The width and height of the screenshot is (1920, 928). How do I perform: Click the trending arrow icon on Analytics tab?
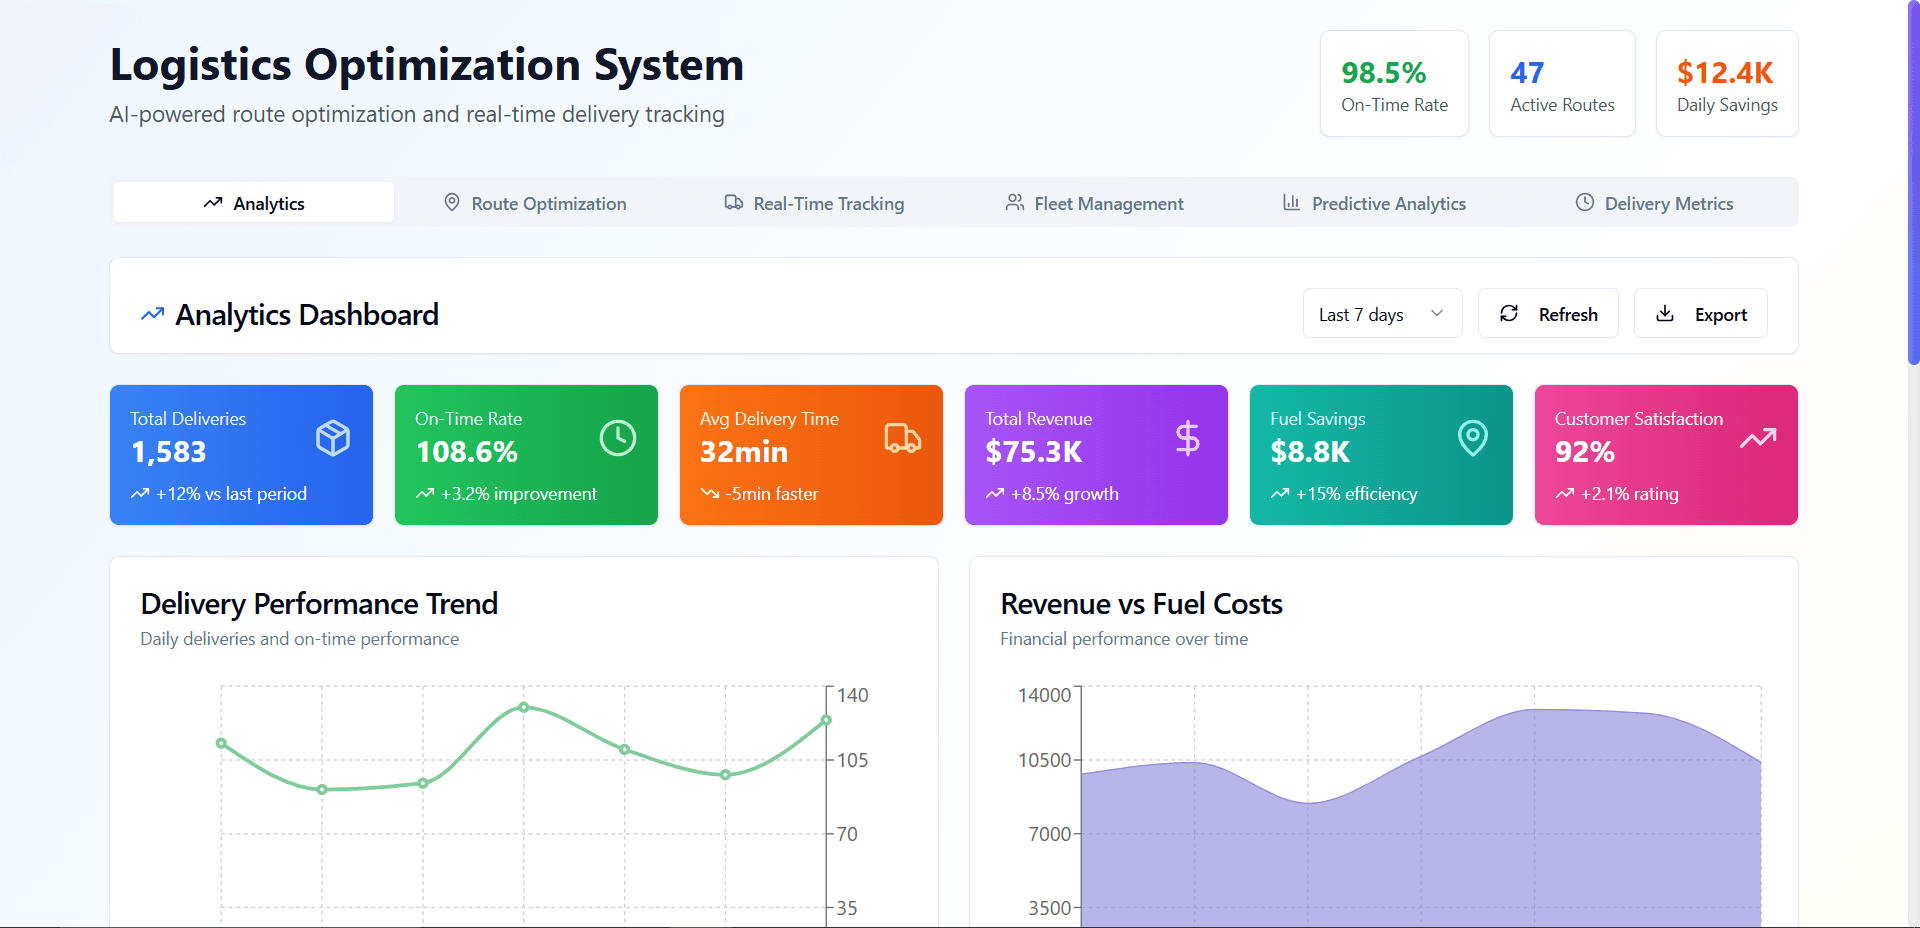[211, 203]
